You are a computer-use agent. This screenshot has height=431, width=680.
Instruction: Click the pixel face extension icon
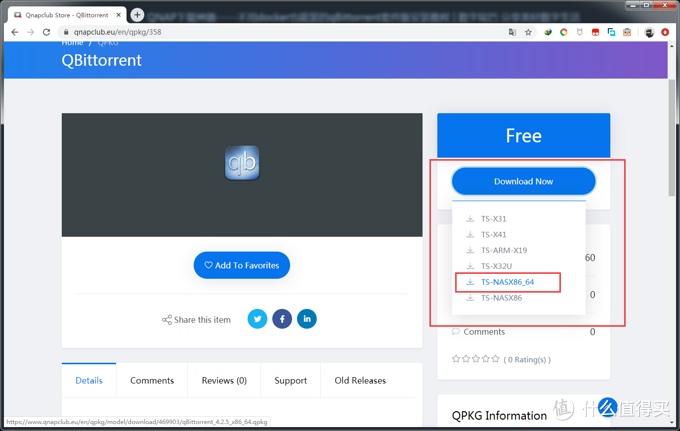coord(627,32)
